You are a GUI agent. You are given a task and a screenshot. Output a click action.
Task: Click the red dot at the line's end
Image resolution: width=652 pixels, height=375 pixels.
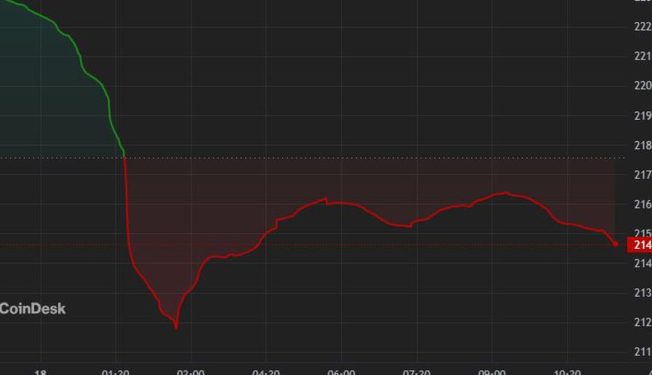click(615, 244)
